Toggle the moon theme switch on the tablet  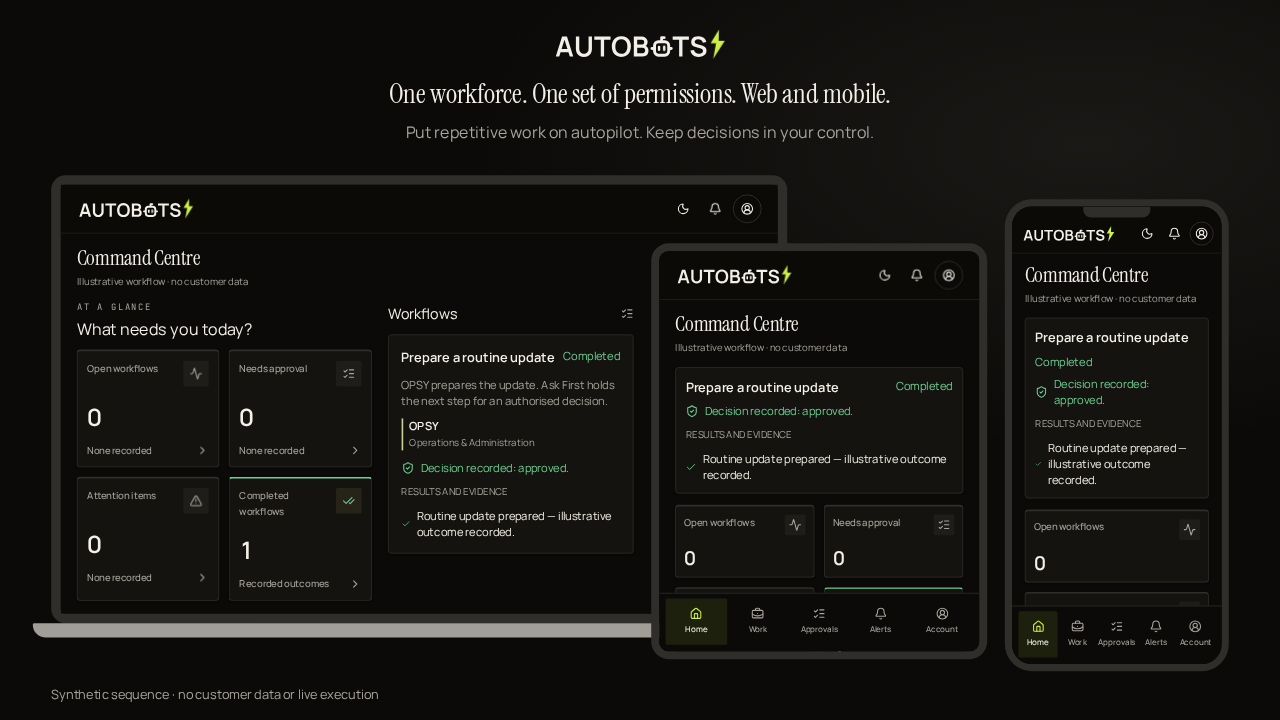[x=885, y=275]
